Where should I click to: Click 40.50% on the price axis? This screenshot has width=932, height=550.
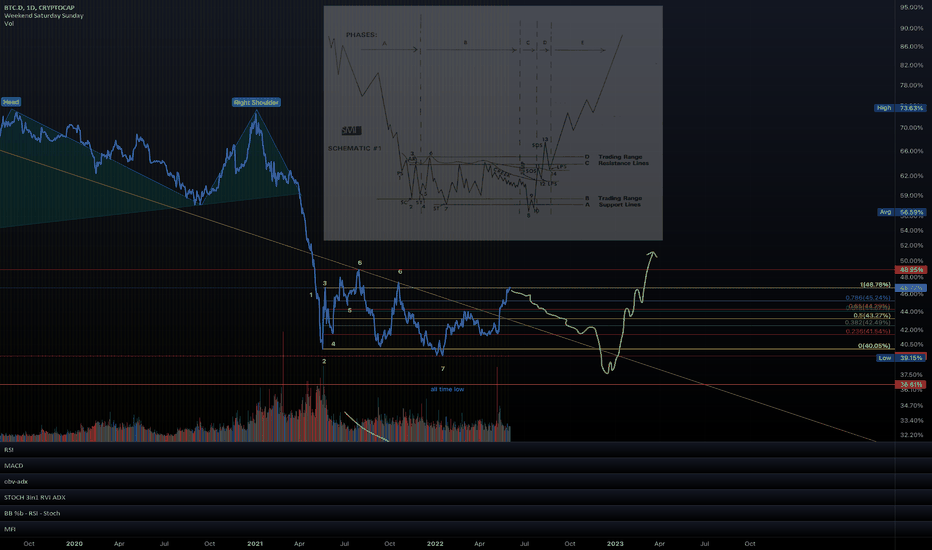tap(911, 344)
